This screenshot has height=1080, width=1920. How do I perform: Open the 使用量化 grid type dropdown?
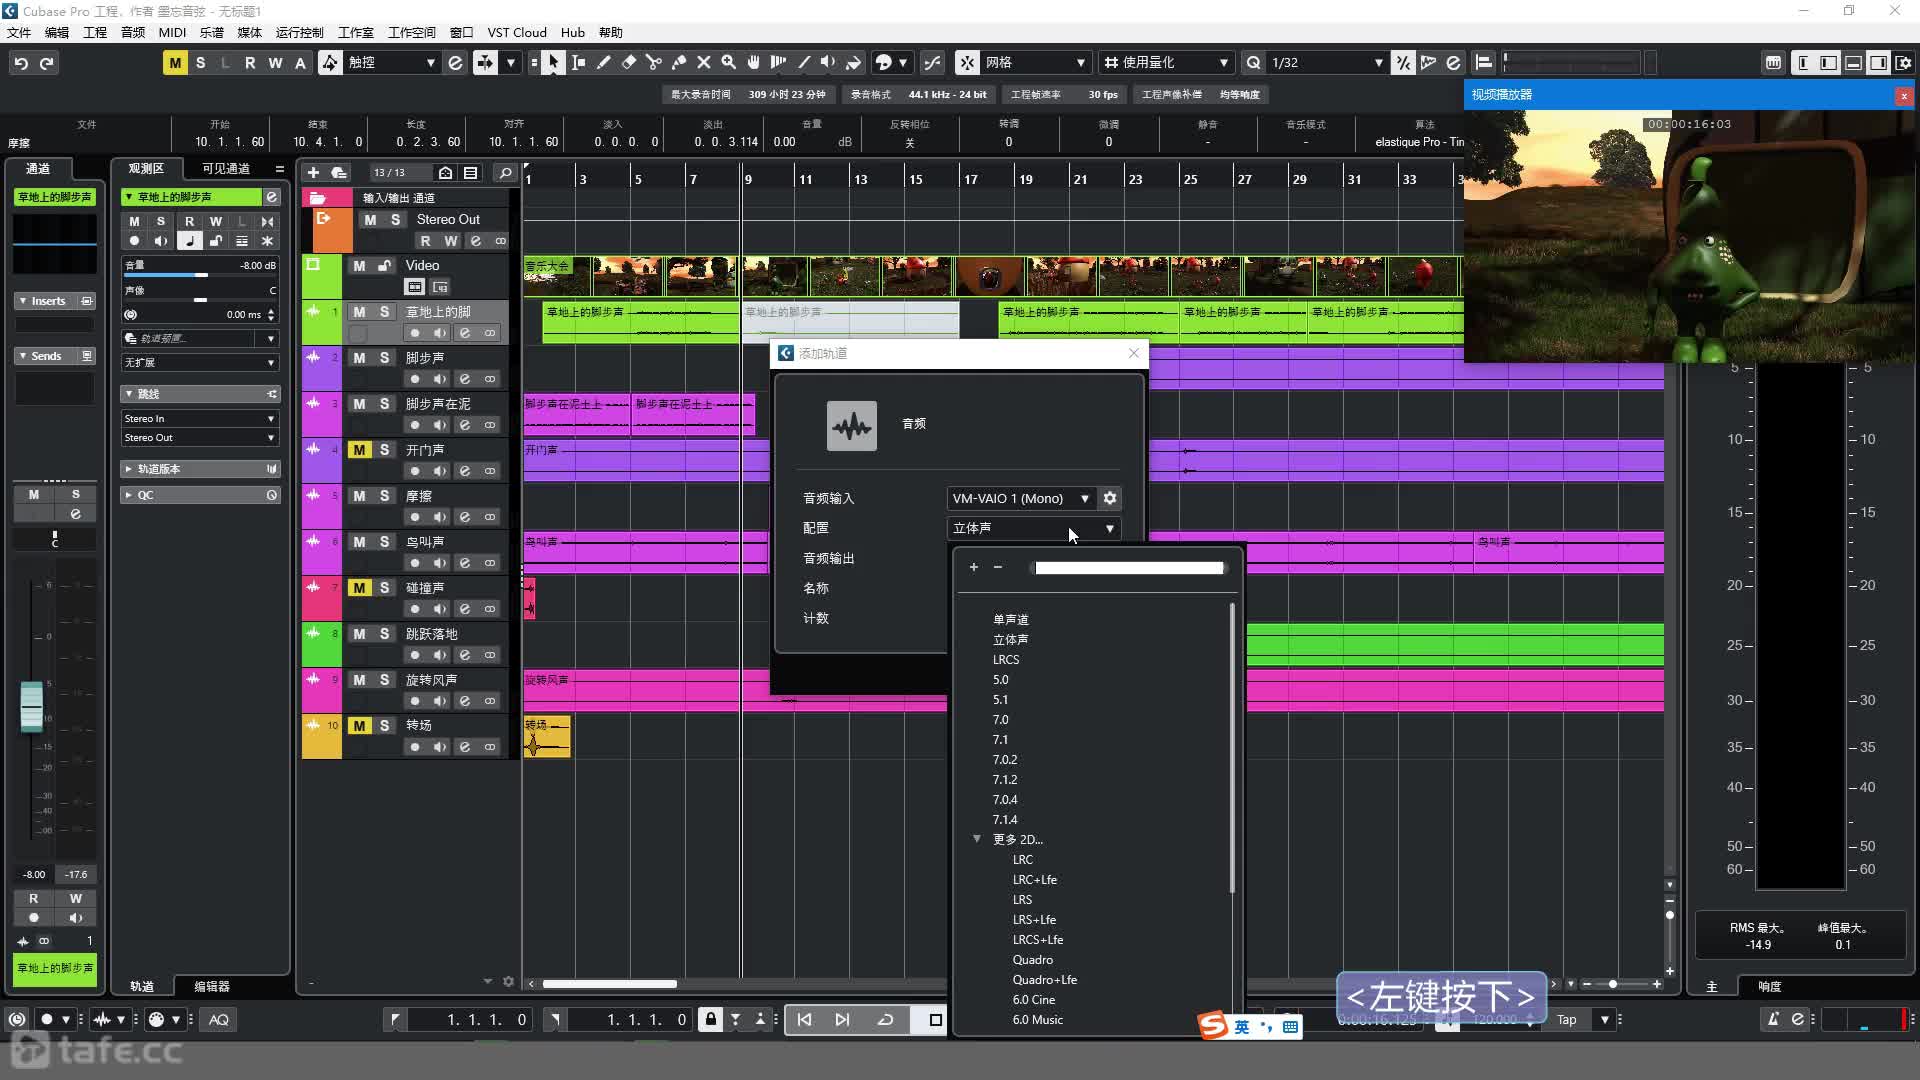(x=1166, y=62)
